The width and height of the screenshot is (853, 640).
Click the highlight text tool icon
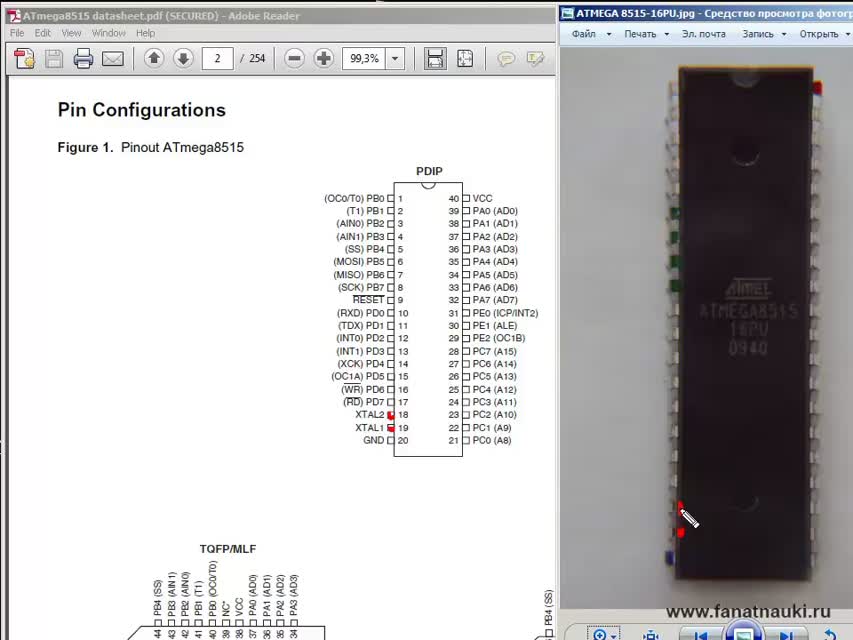[x=535, y=58]
